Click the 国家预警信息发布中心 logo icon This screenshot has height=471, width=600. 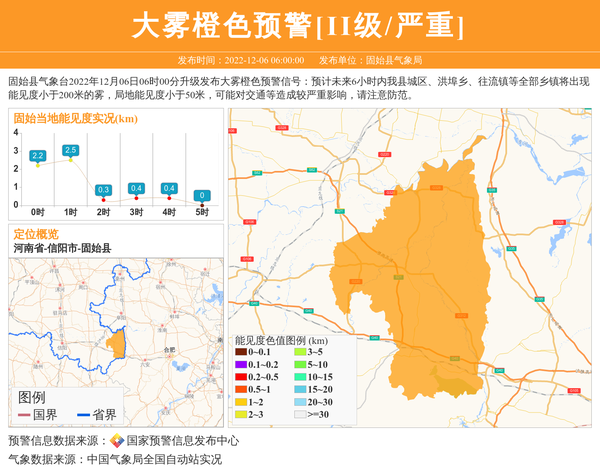[x=116, y=441]
